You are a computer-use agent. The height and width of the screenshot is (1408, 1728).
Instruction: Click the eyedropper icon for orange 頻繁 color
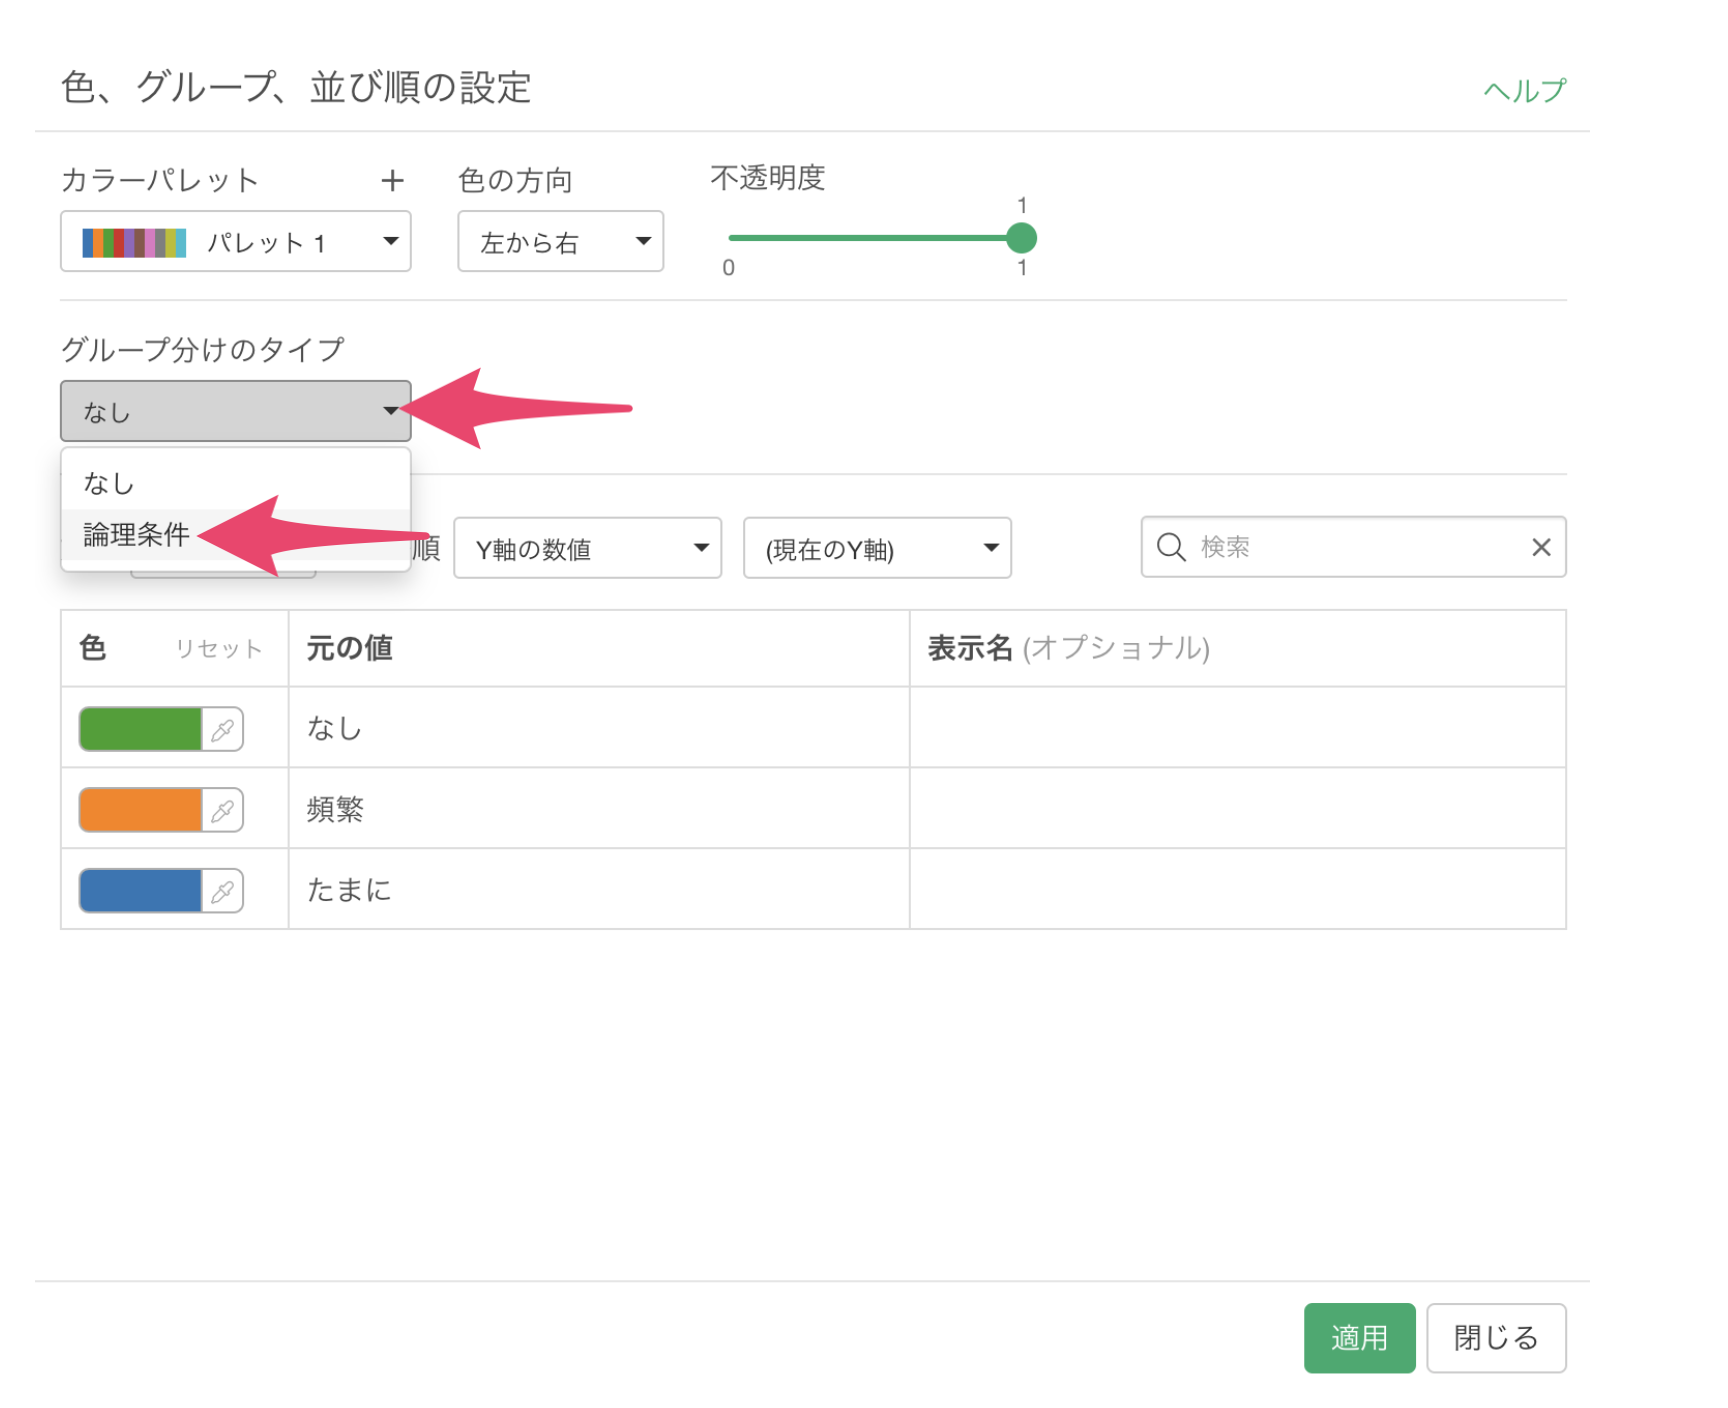223,810
